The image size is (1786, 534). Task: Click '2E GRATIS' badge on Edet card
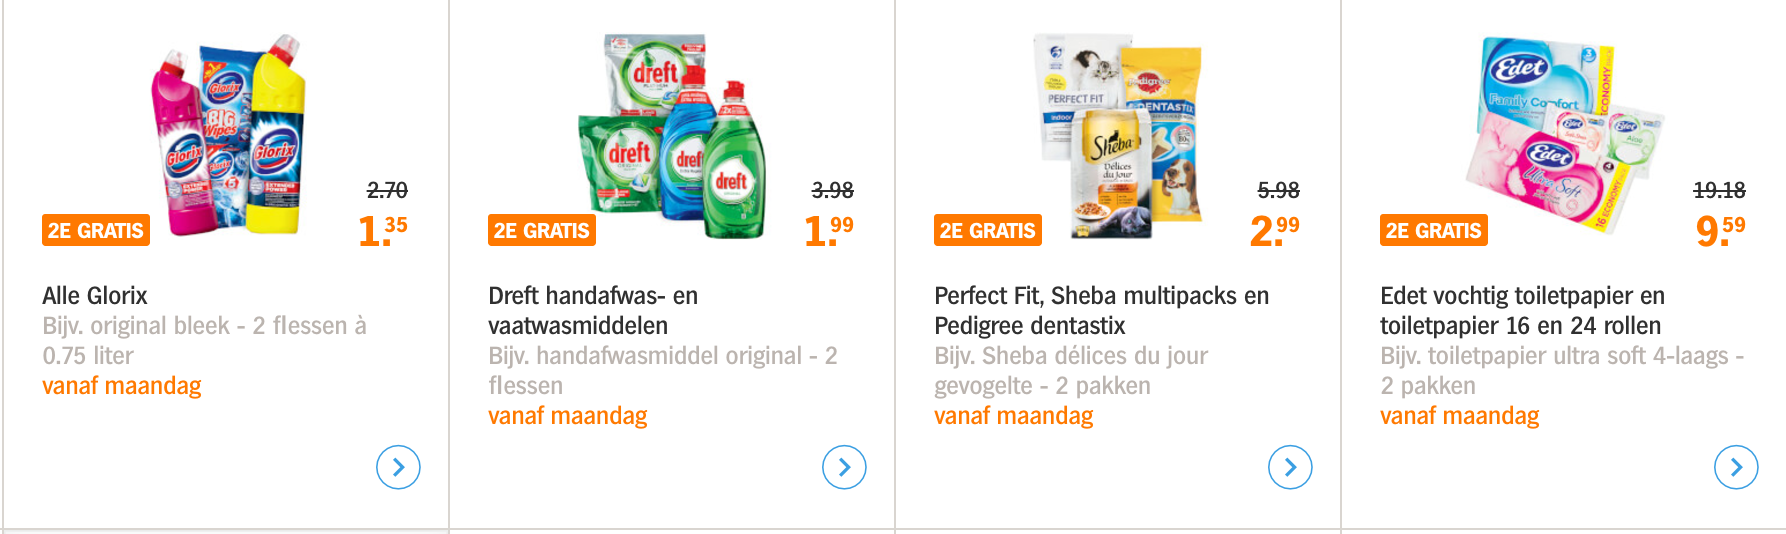1434,231
